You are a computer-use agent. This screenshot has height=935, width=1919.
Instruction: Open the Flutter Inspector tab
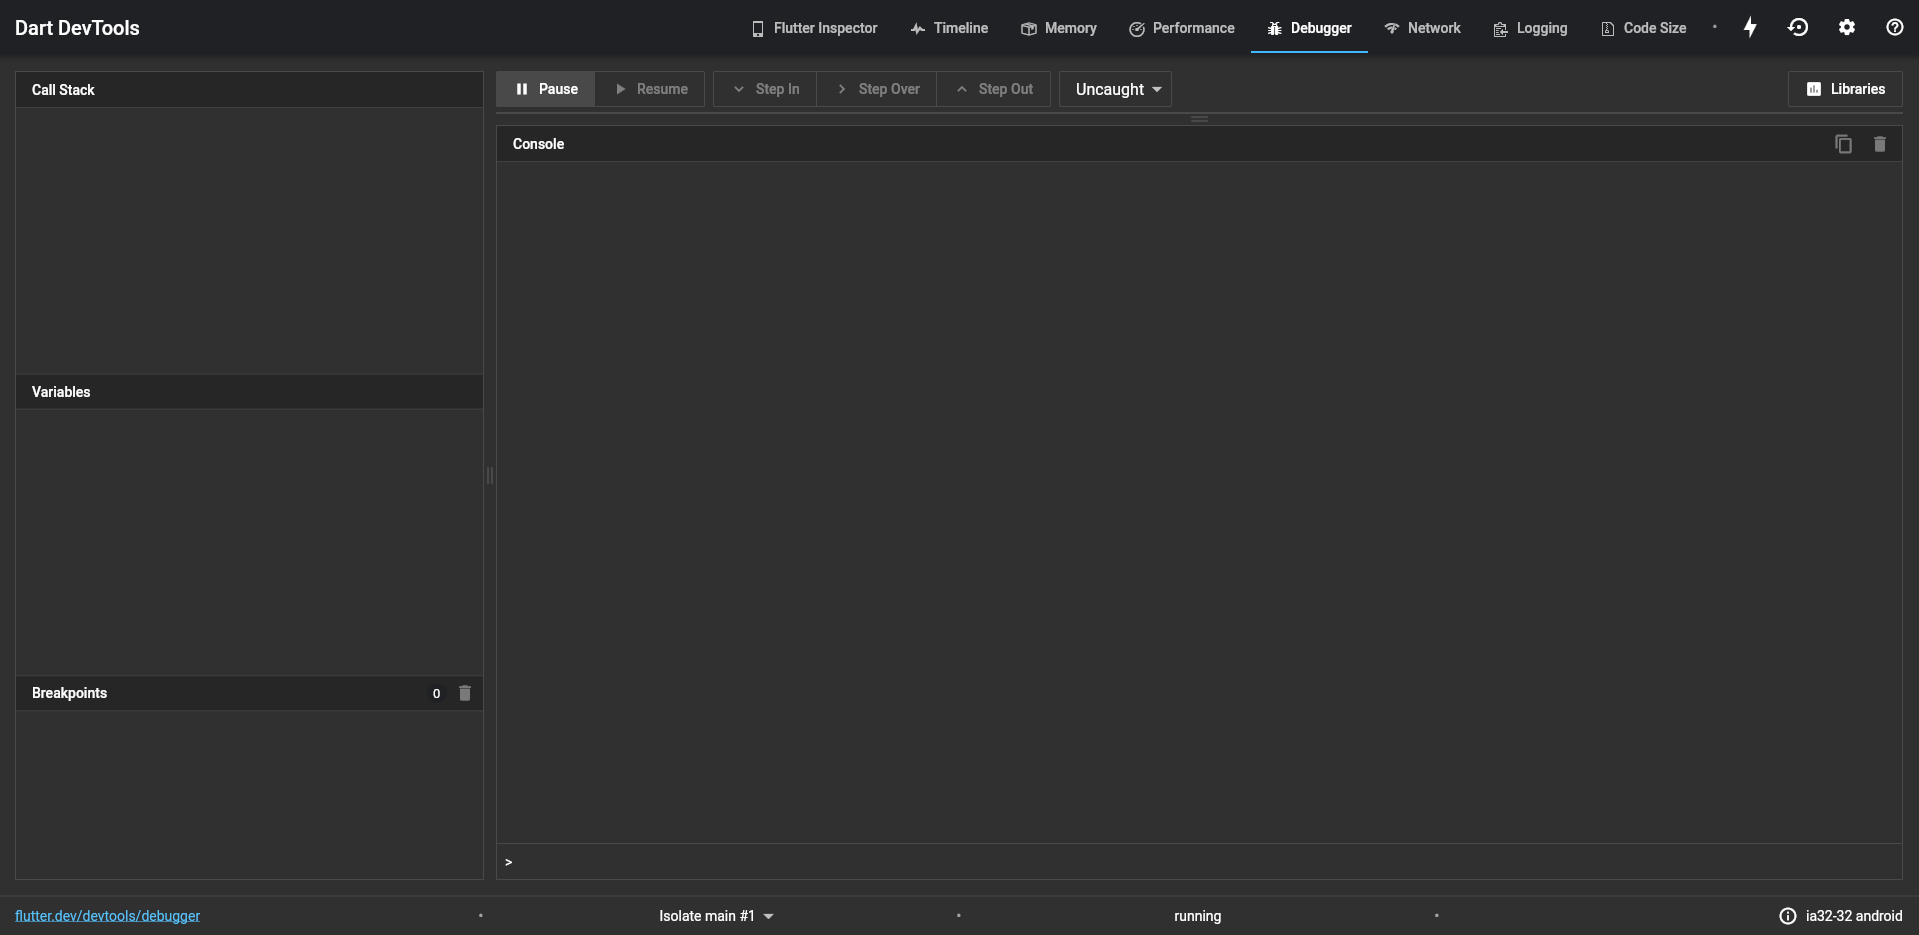[x=814, y=28]
